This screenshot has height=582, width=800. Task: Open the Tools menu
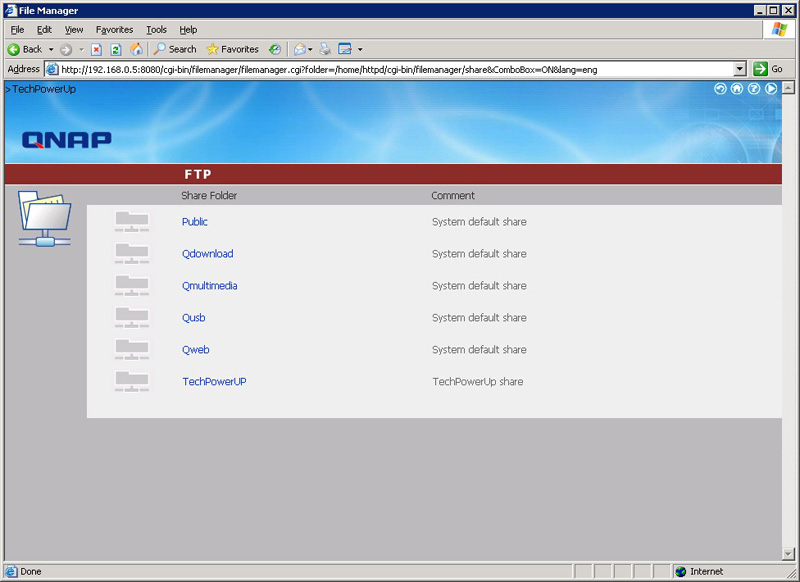pyautogui.click(x=157, y=30)
